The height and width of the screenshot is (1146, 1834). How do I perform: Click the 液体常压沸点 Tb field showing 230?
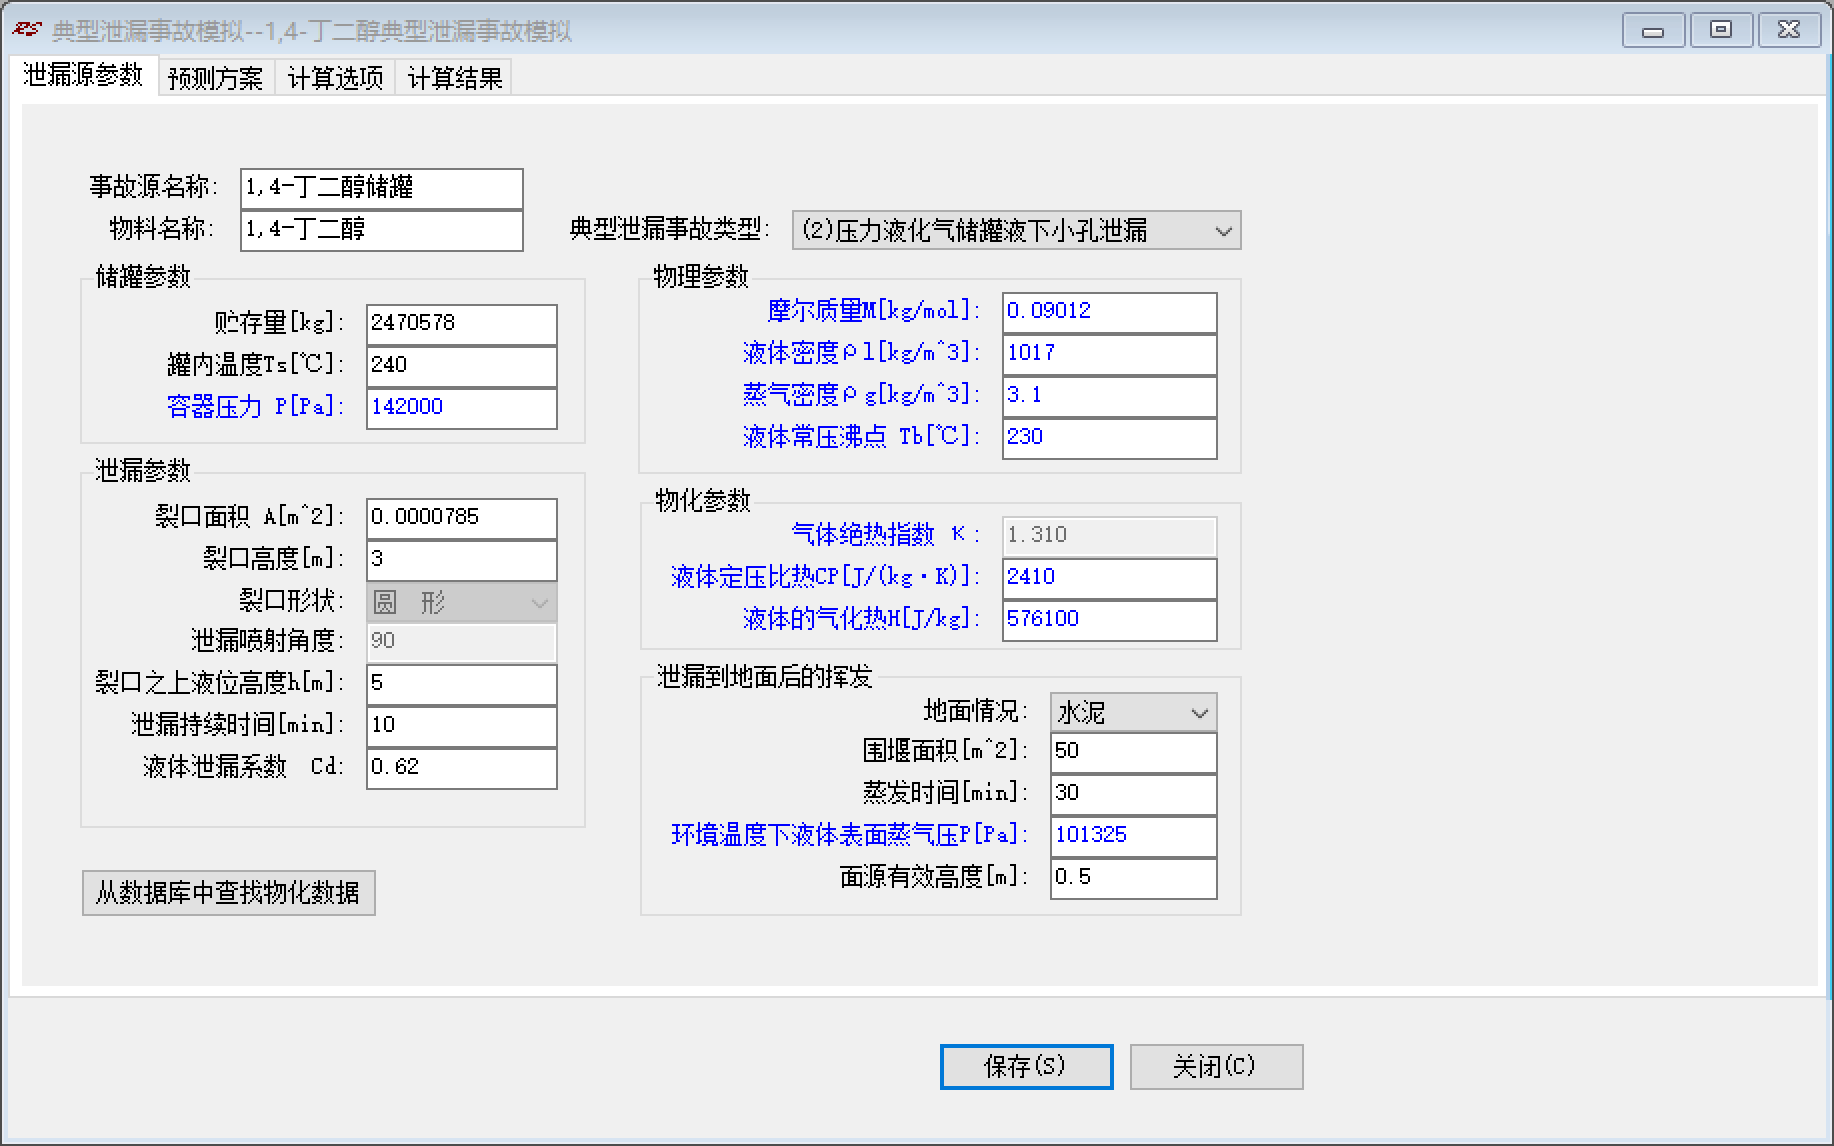1110,438
